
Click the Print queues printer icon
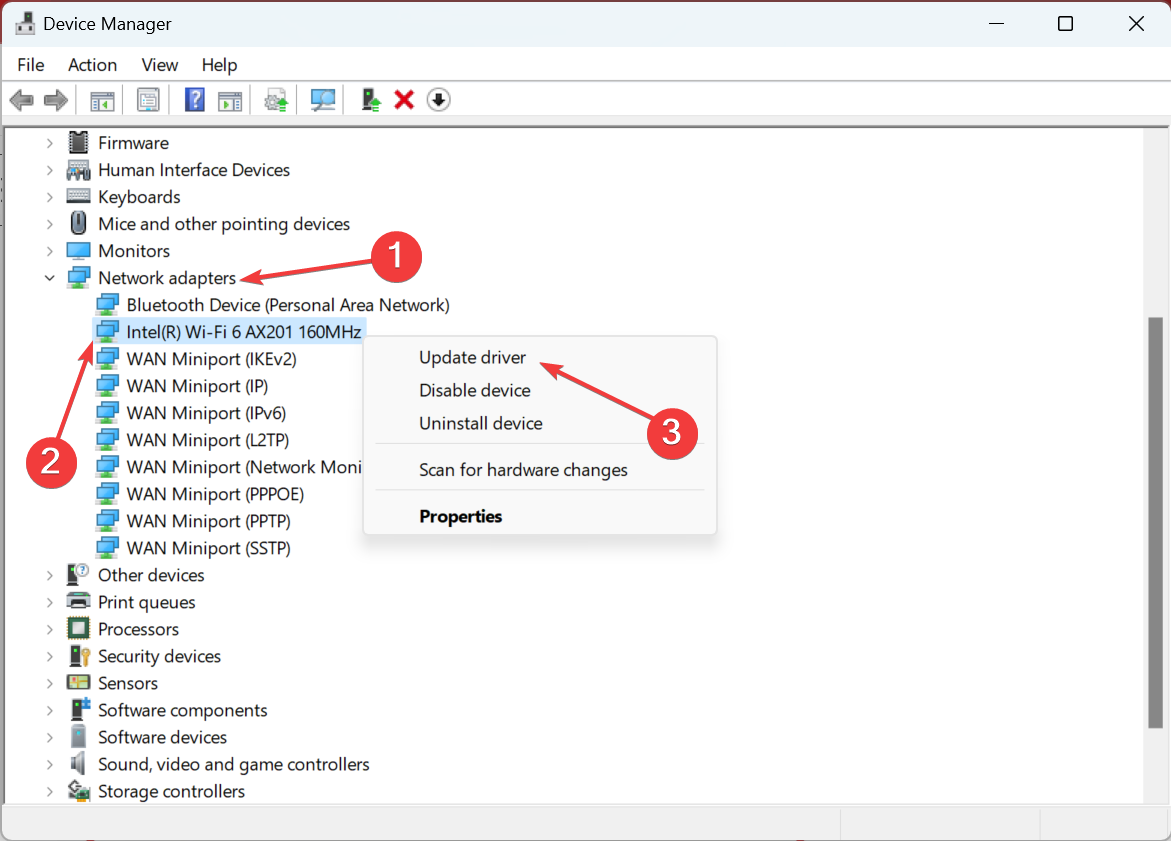pos(78,601)
